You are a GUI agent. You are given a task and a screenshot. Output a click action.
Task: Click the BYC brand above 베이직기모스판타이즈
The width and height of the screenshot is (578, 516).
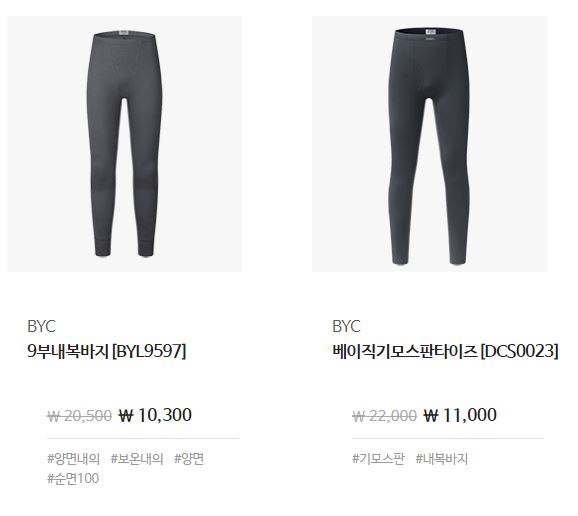point(346,326)
